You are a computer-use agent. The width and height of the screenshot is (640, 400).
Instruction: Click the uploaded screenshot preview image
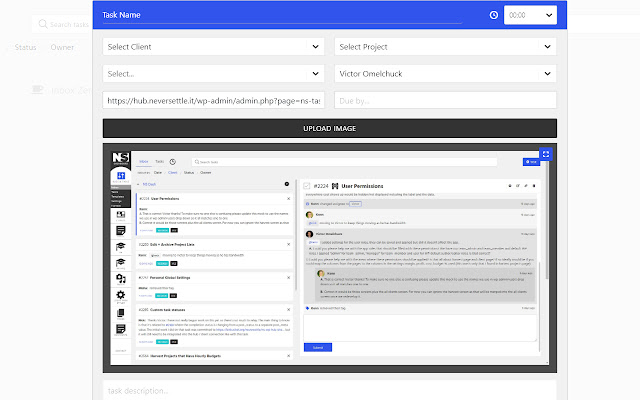329,258
